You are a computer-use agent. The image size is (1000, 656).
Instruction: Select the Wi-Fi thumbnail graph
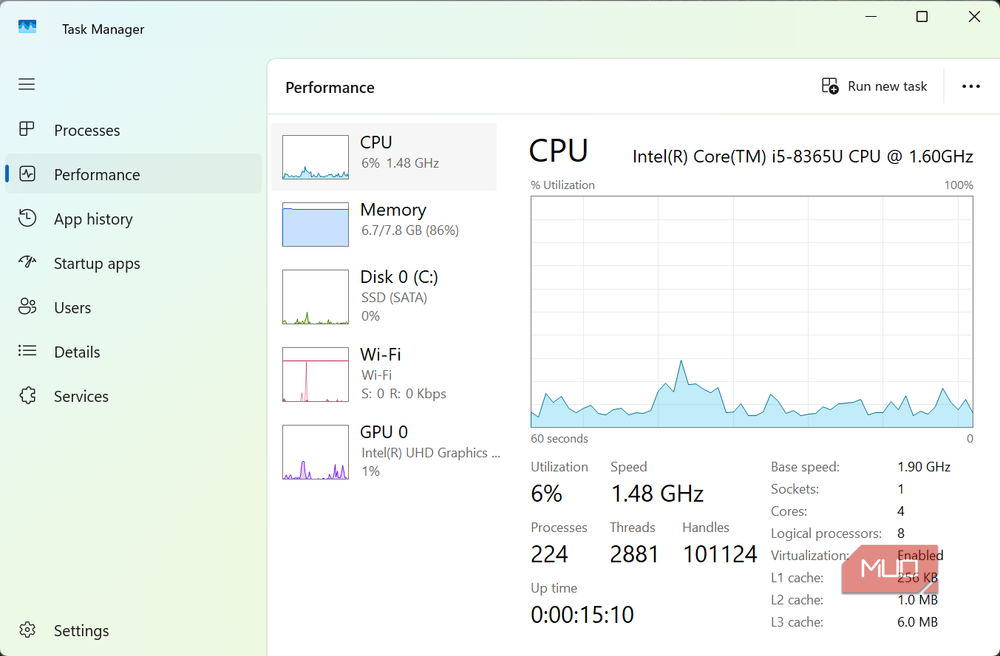click(x=315, y=374)
